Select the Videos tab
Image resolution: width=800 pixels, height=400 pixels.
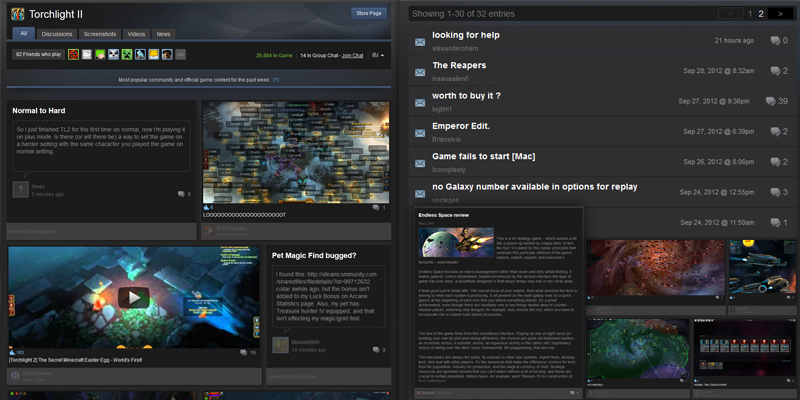pos(136,34)
